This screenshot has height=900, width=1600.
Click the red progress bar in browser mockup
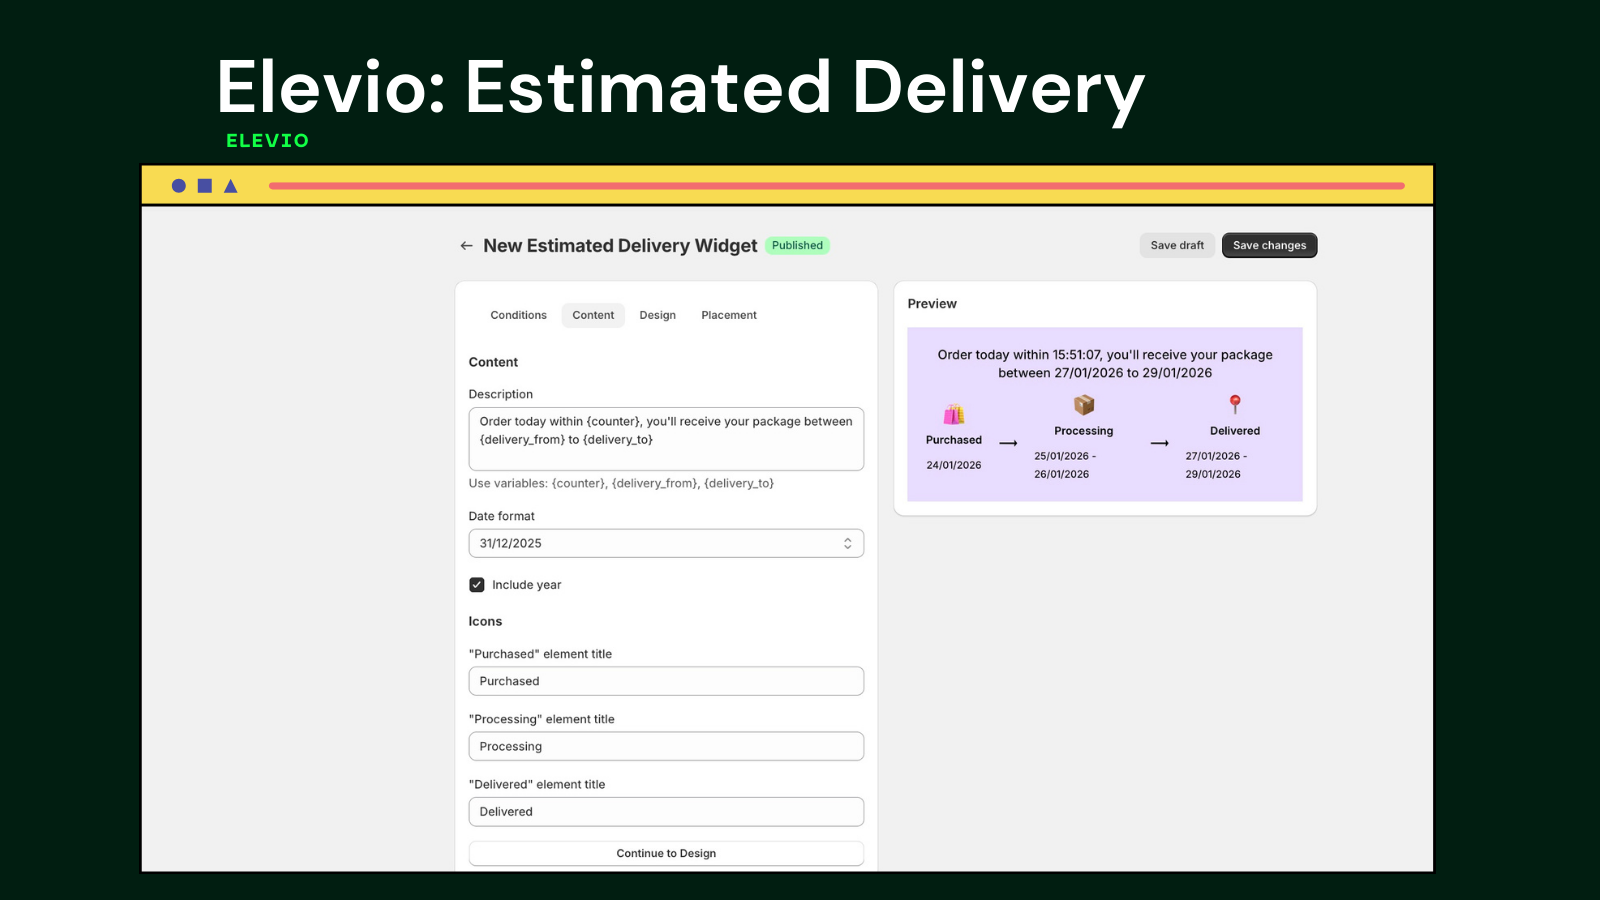click(x=836, y=185)
